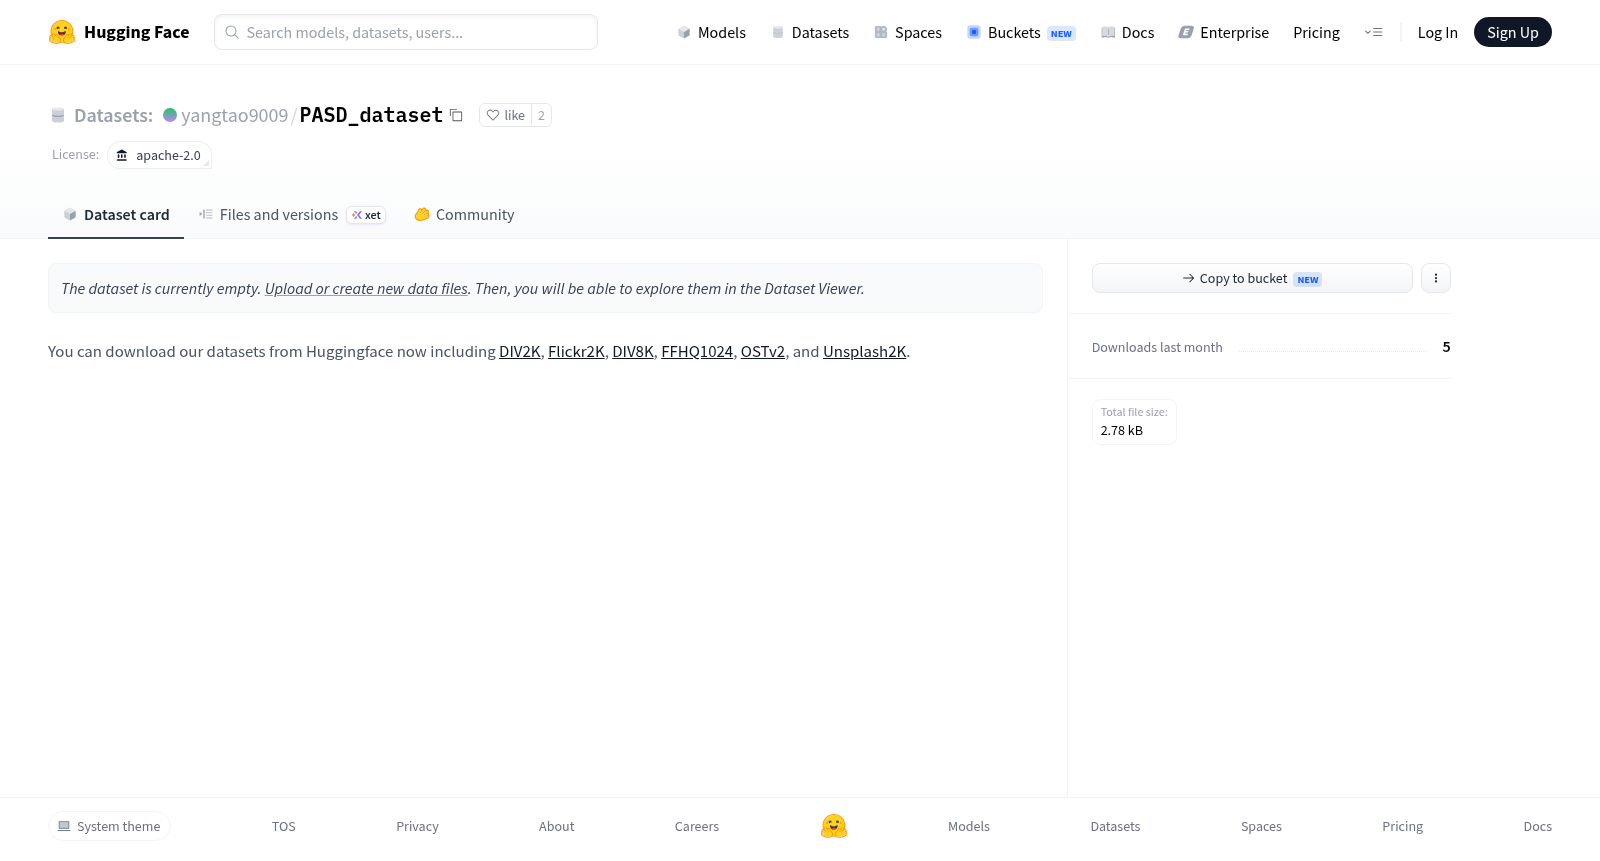Open the Flickr2K dataset link
This screenshot has width=1600, height=861.
point(576,351)
